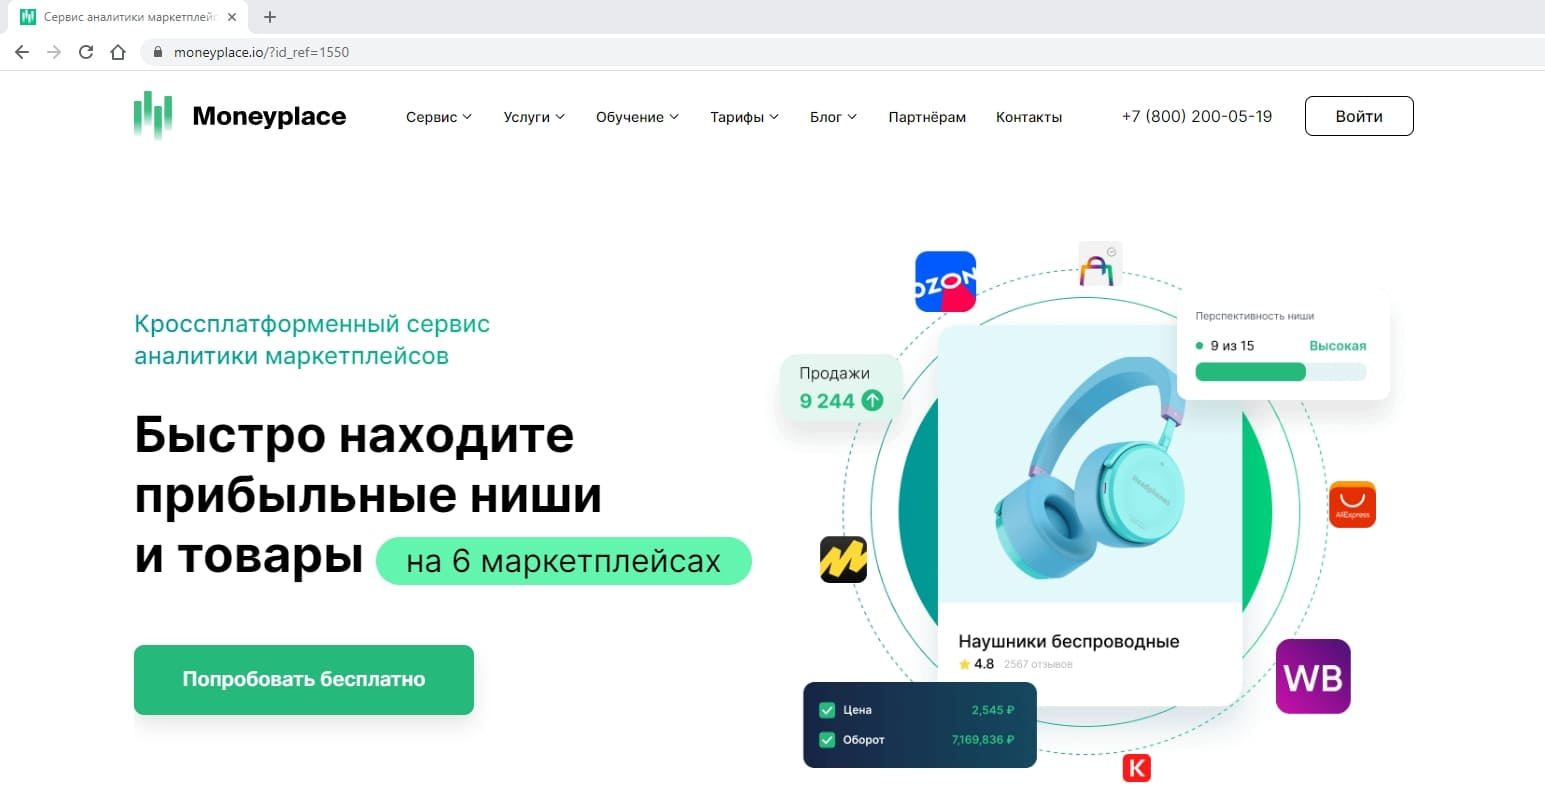Click the shopping bag marketplace icon
Image resolution: width=1545 pixels, height=804 pixels.
1098,265
